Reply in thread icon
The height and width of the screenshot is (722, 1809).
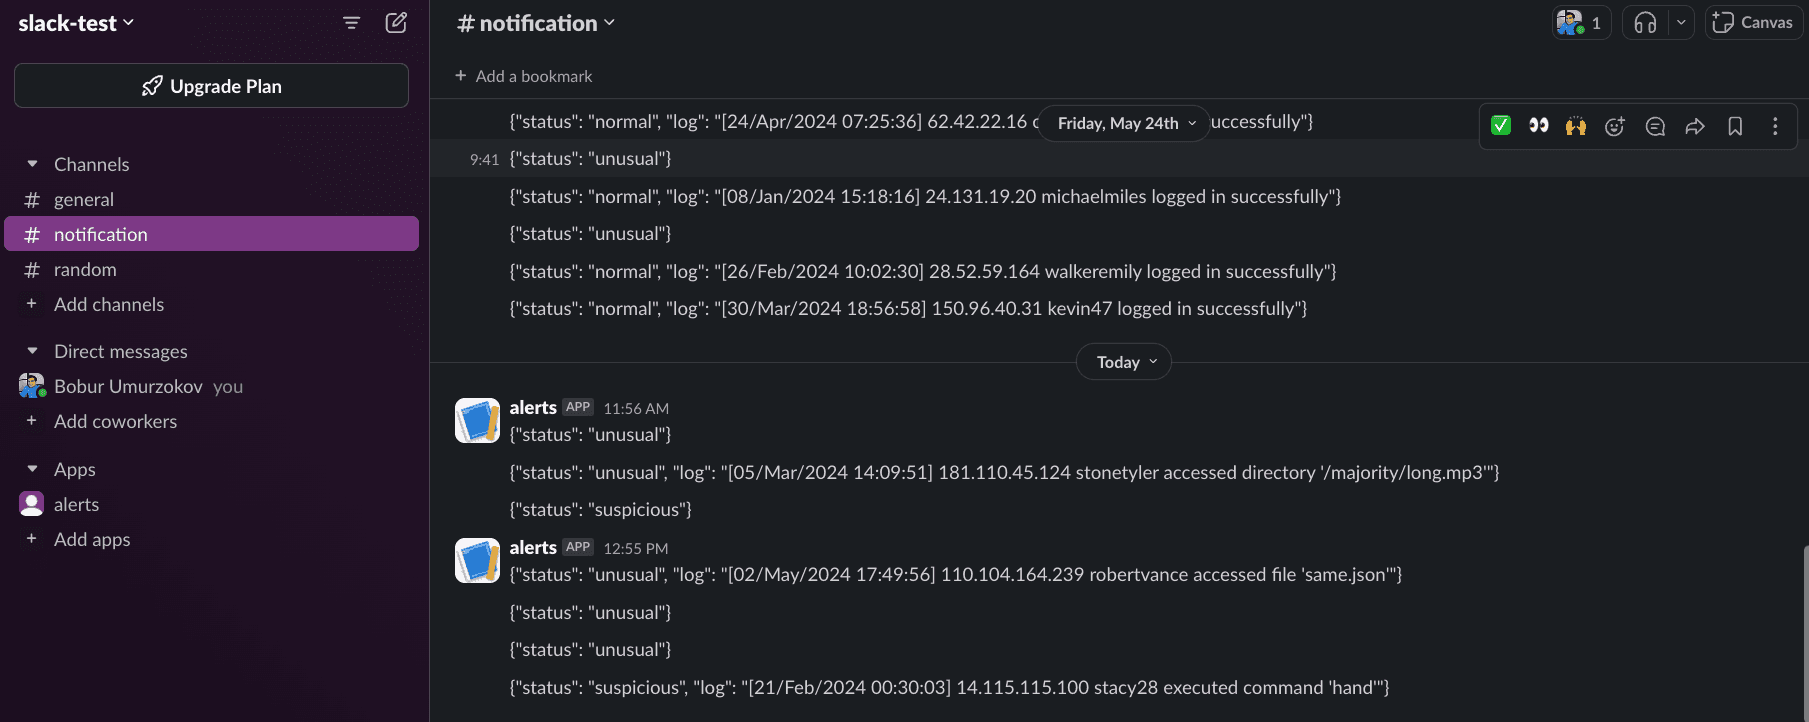(1655, 126)
